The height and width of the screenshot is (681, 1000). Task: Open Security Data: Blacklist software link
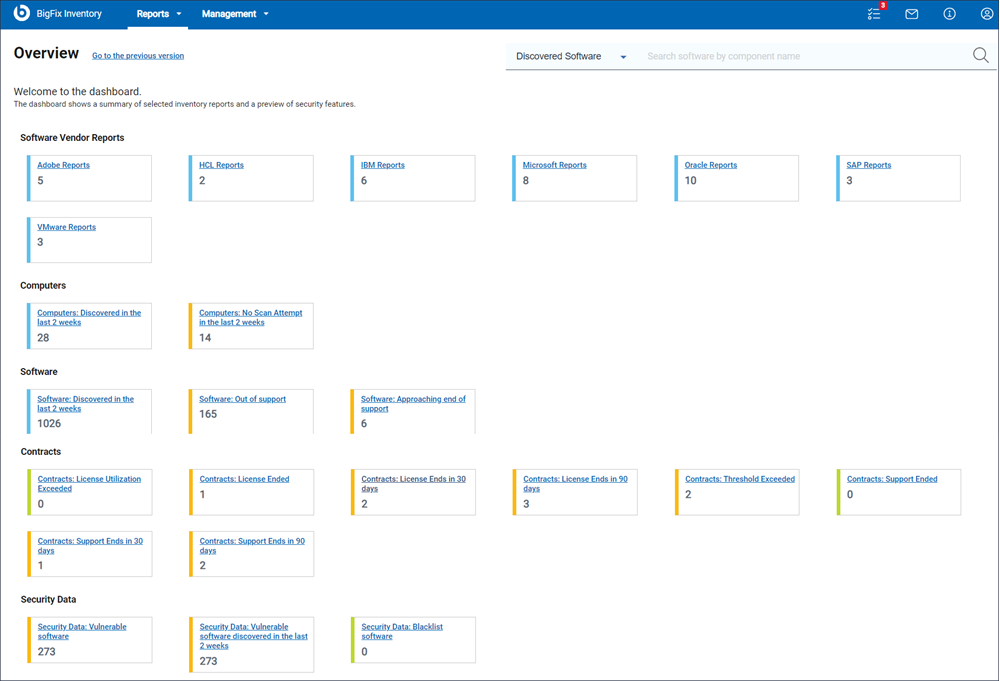402,632
